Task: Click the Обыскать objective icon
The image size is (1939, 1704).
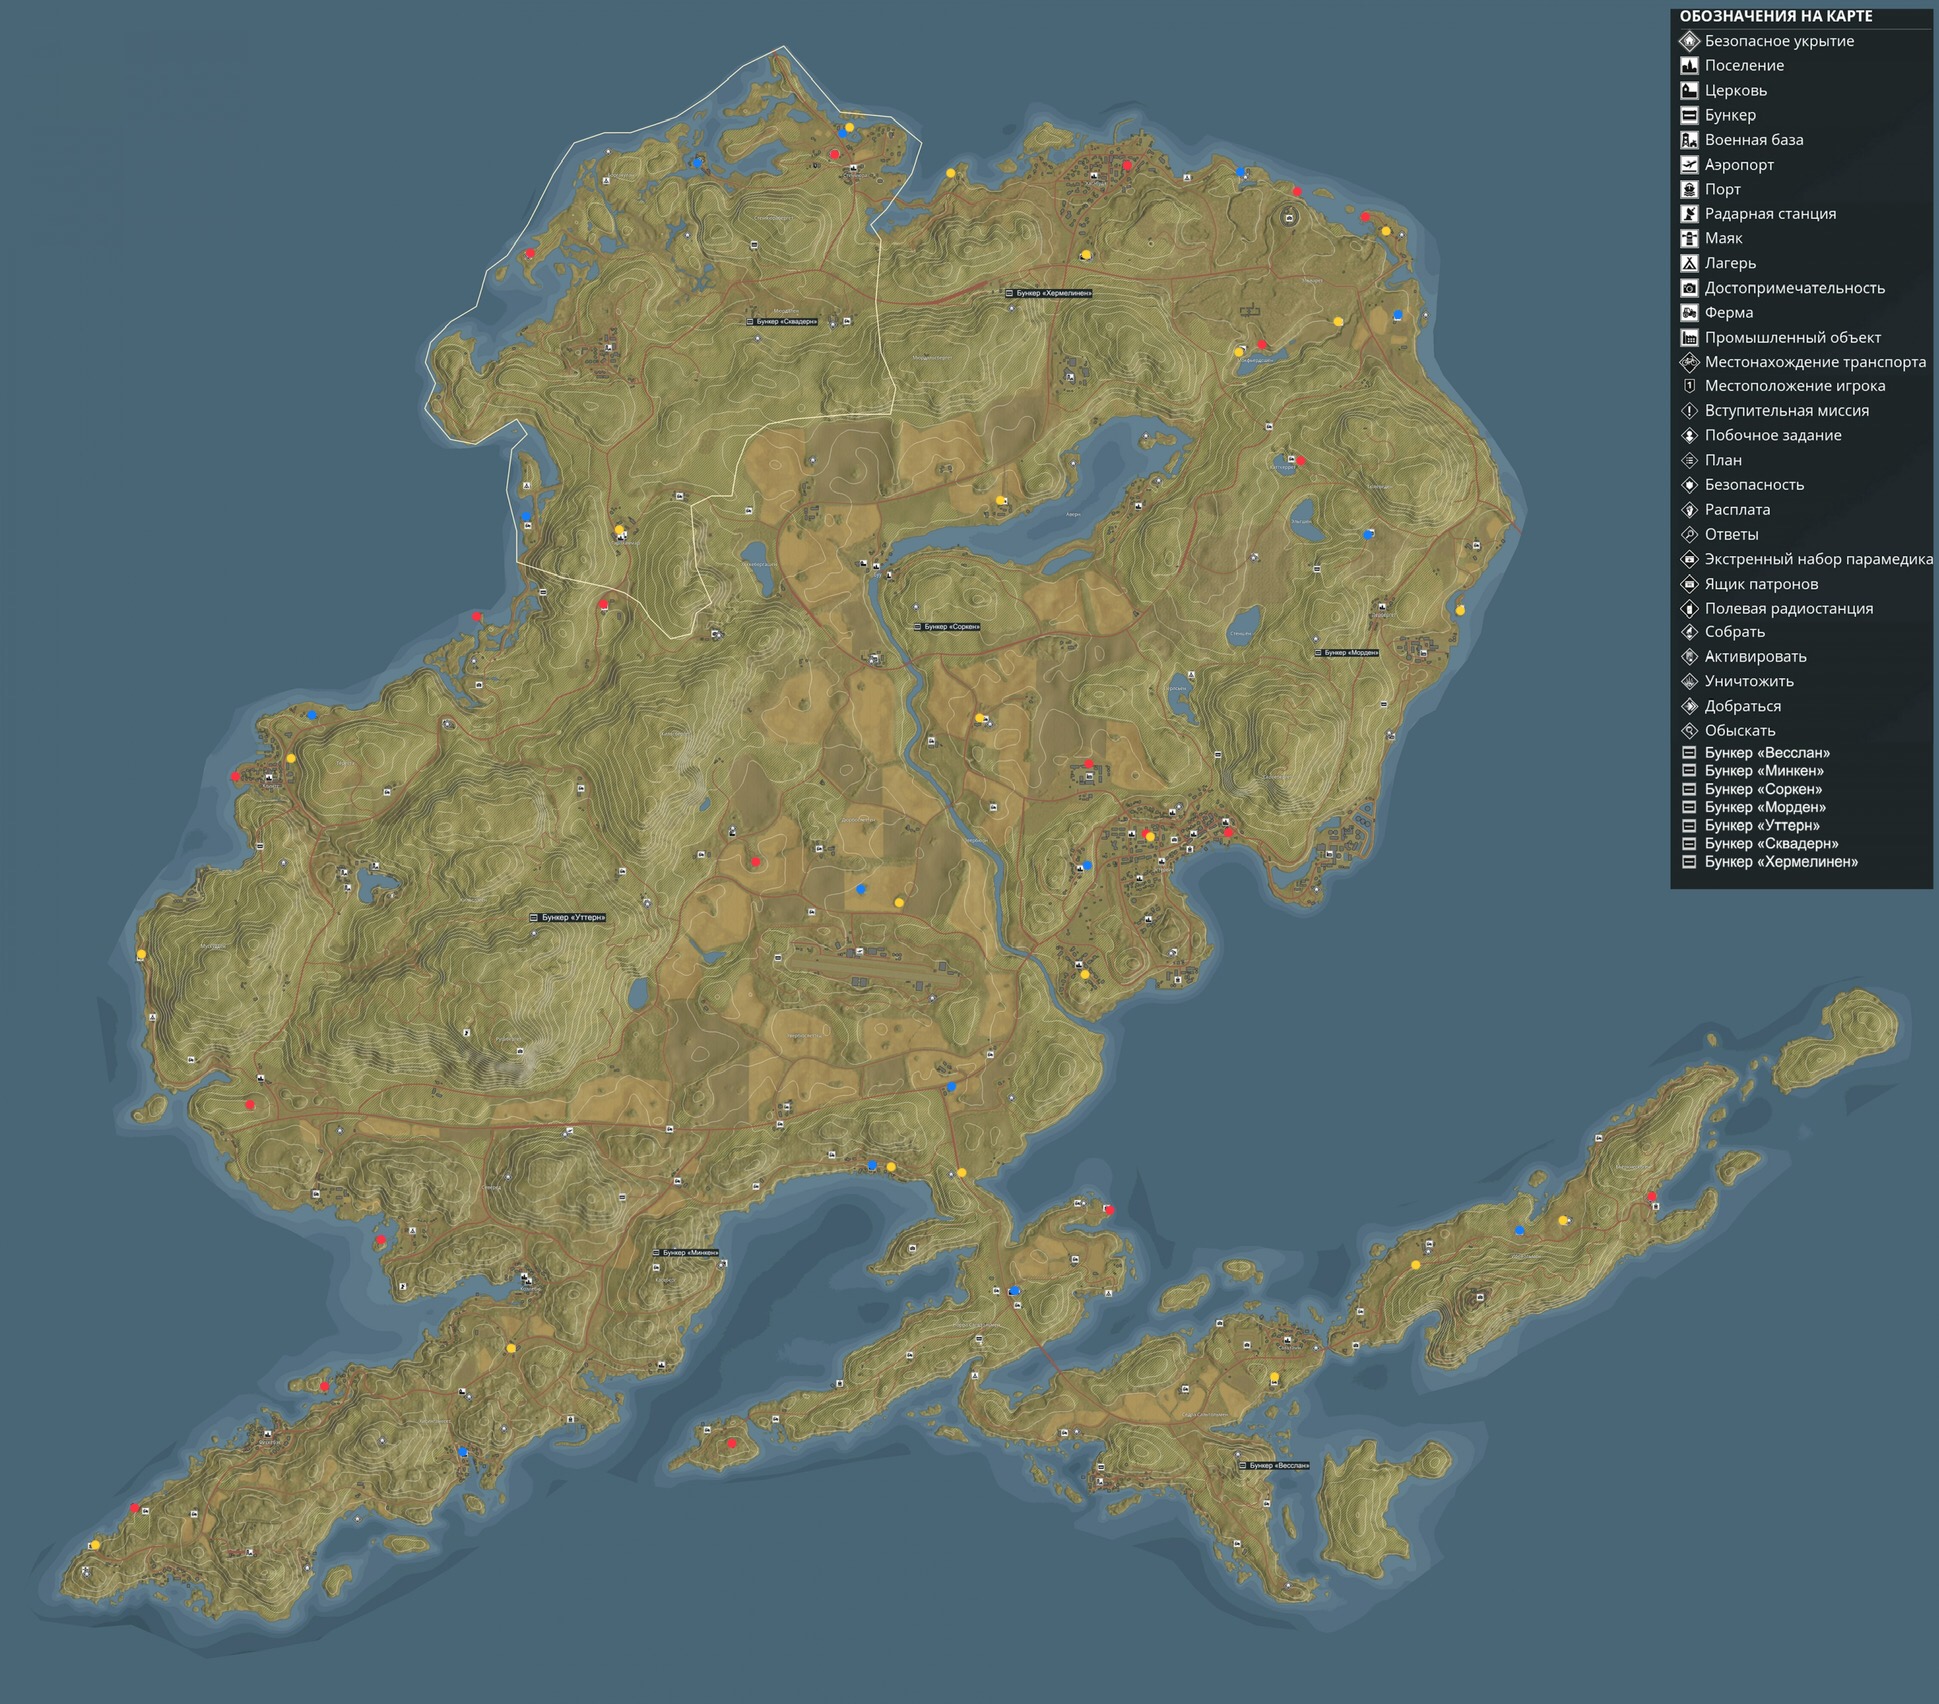Action: pyautogui.click(x=1689, y=730)
